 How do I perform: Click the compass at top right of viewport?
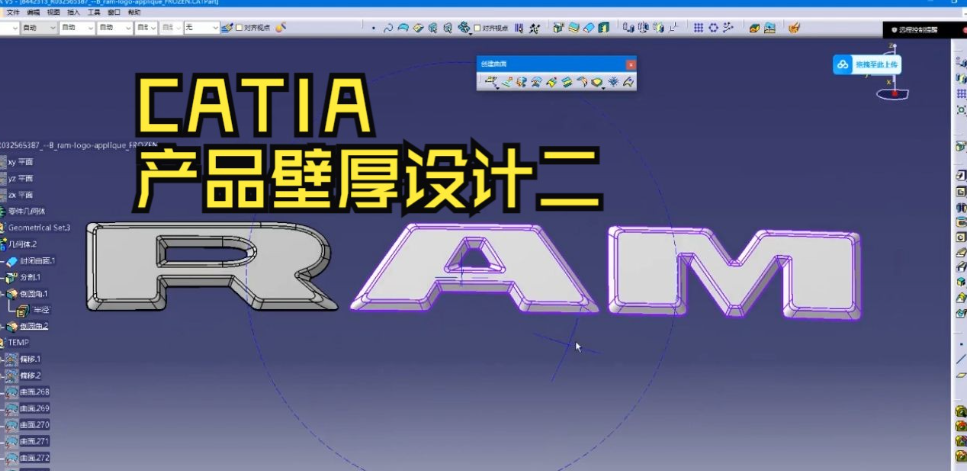click(x=893, y=86)
